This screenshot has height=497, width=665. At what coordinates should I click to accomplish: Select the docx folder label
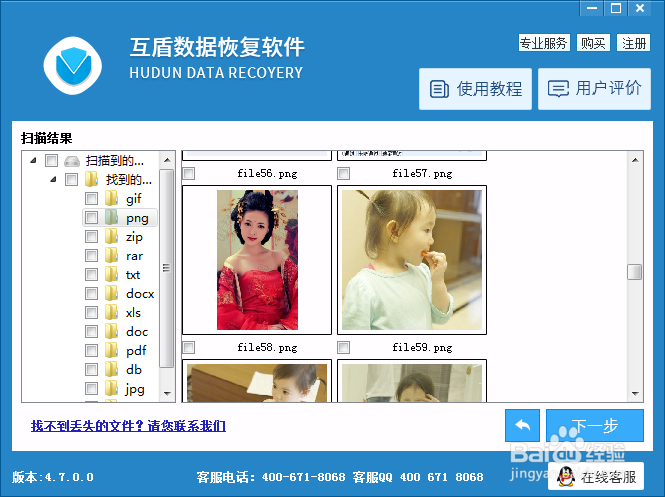(140, 293)
